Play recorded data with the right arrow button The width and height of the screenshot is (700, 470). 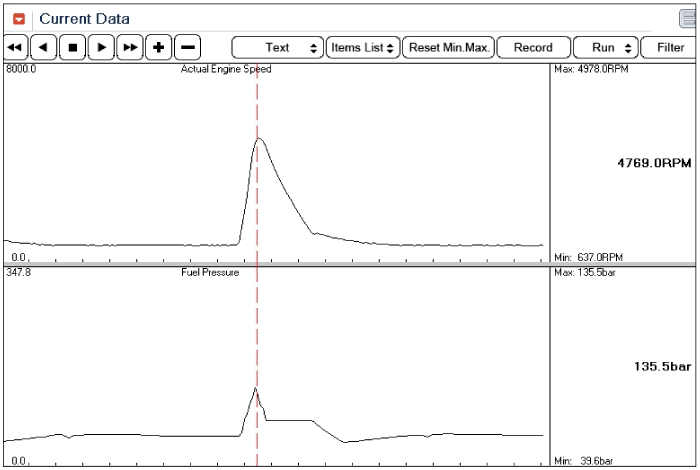101,47
